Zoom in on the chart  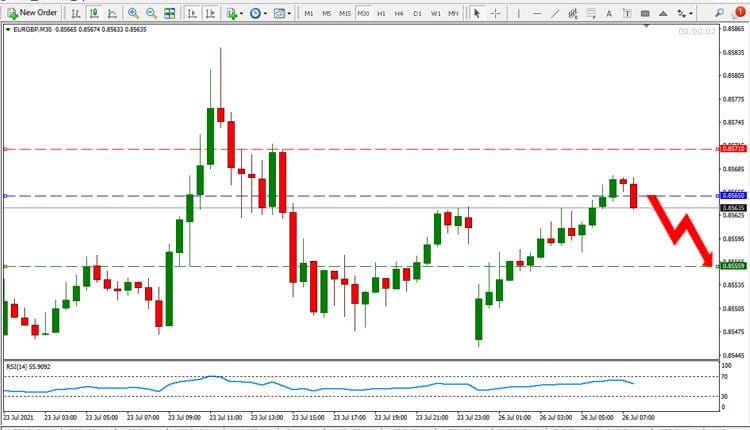click(x=133, y=13)
